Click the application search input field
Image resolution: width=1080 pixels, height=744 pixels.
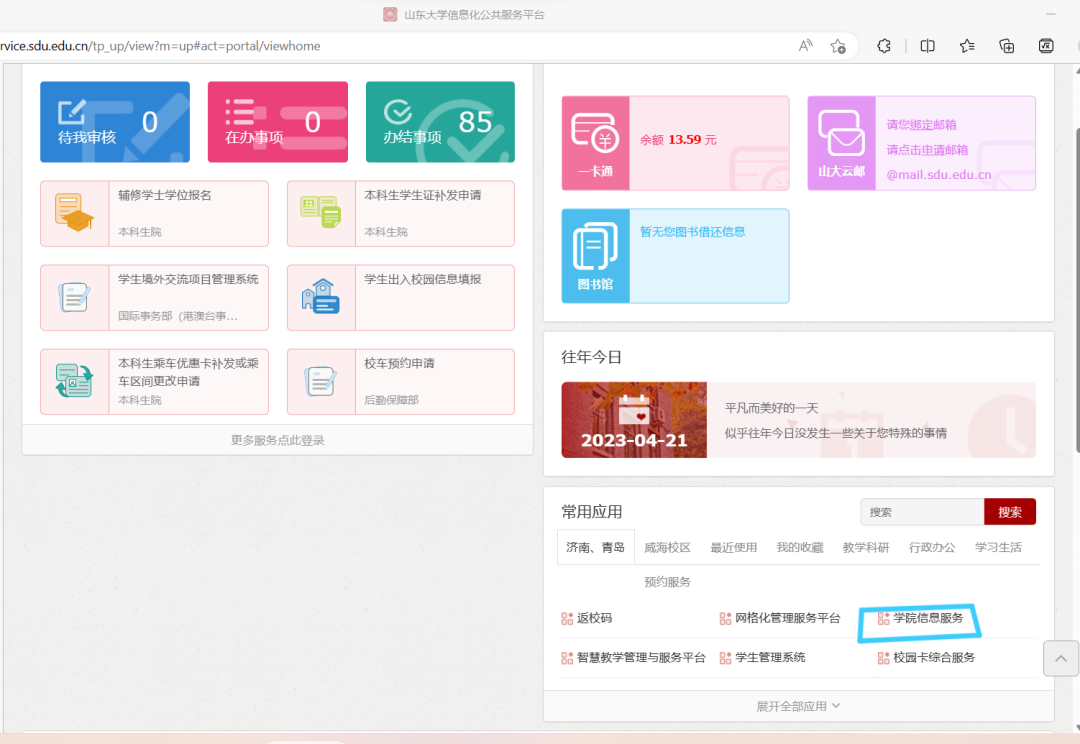pyautogui.click(x=921, y=512)
